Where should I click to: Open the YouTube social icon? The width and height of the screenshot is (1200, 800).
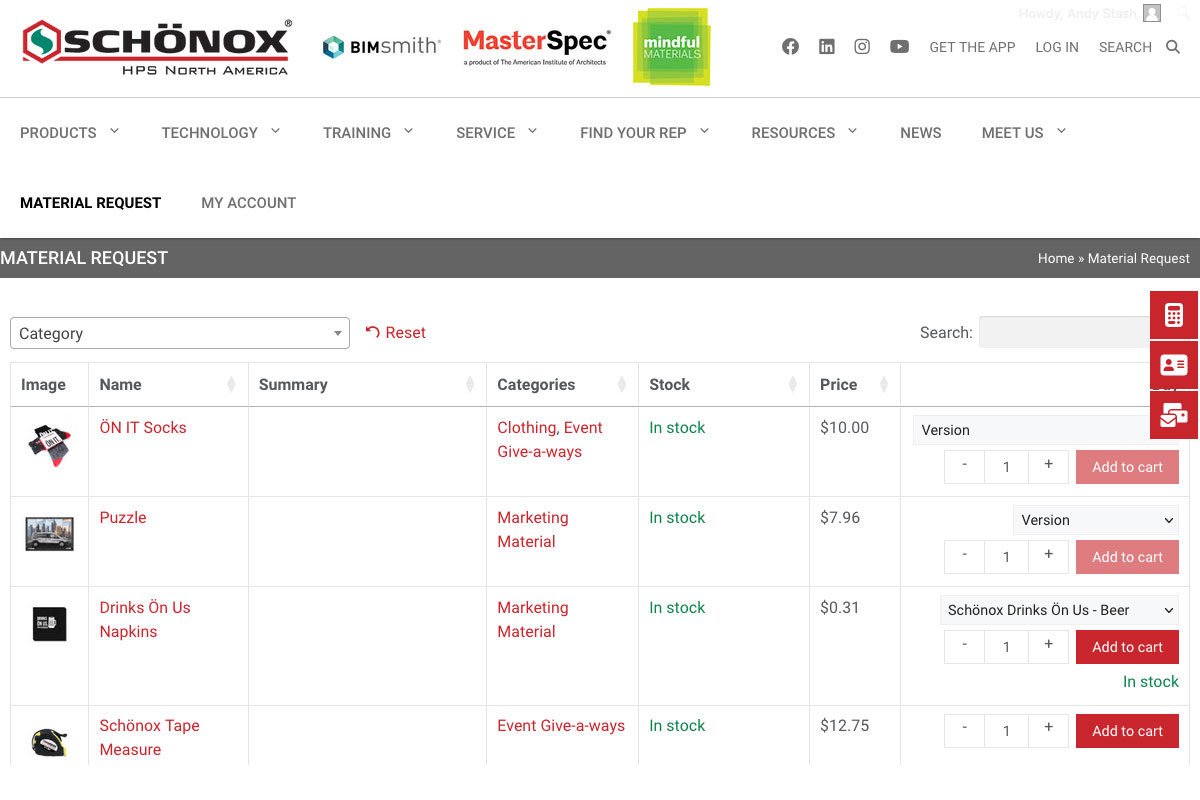pyautogui.click(x=899, y=47)
